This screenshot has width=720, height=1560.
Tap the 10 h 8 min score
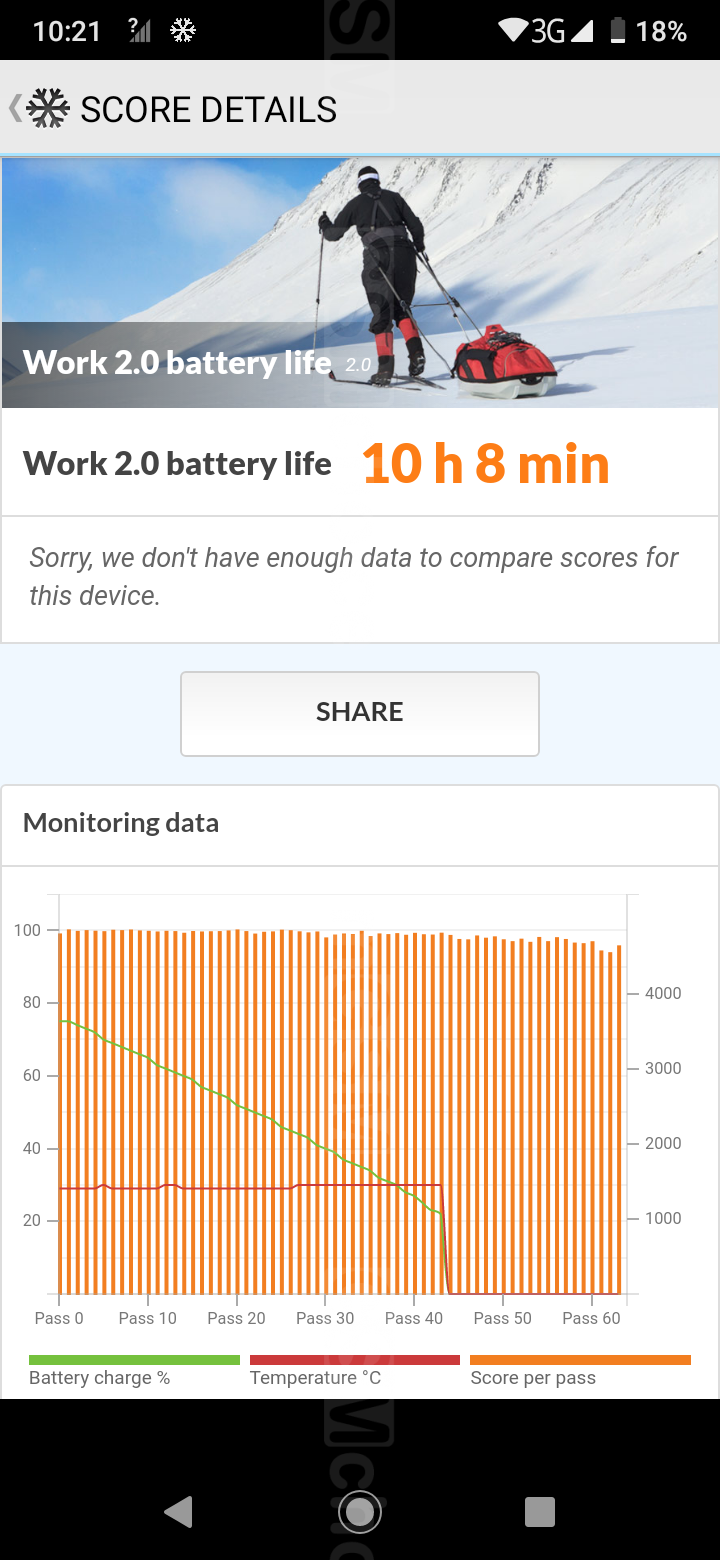(x=485, y=465)
